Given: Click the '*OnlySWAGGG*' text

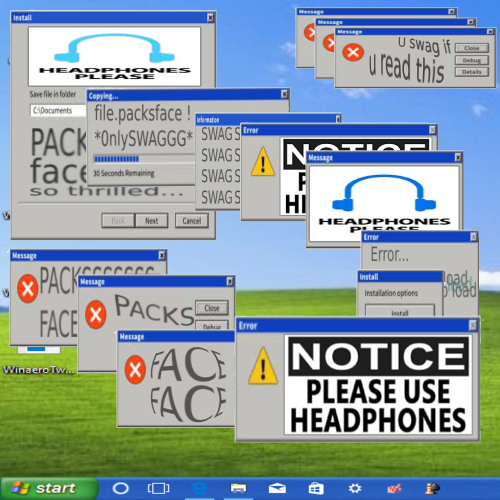Looking at the screenshot, I should (x=144, y=139).
